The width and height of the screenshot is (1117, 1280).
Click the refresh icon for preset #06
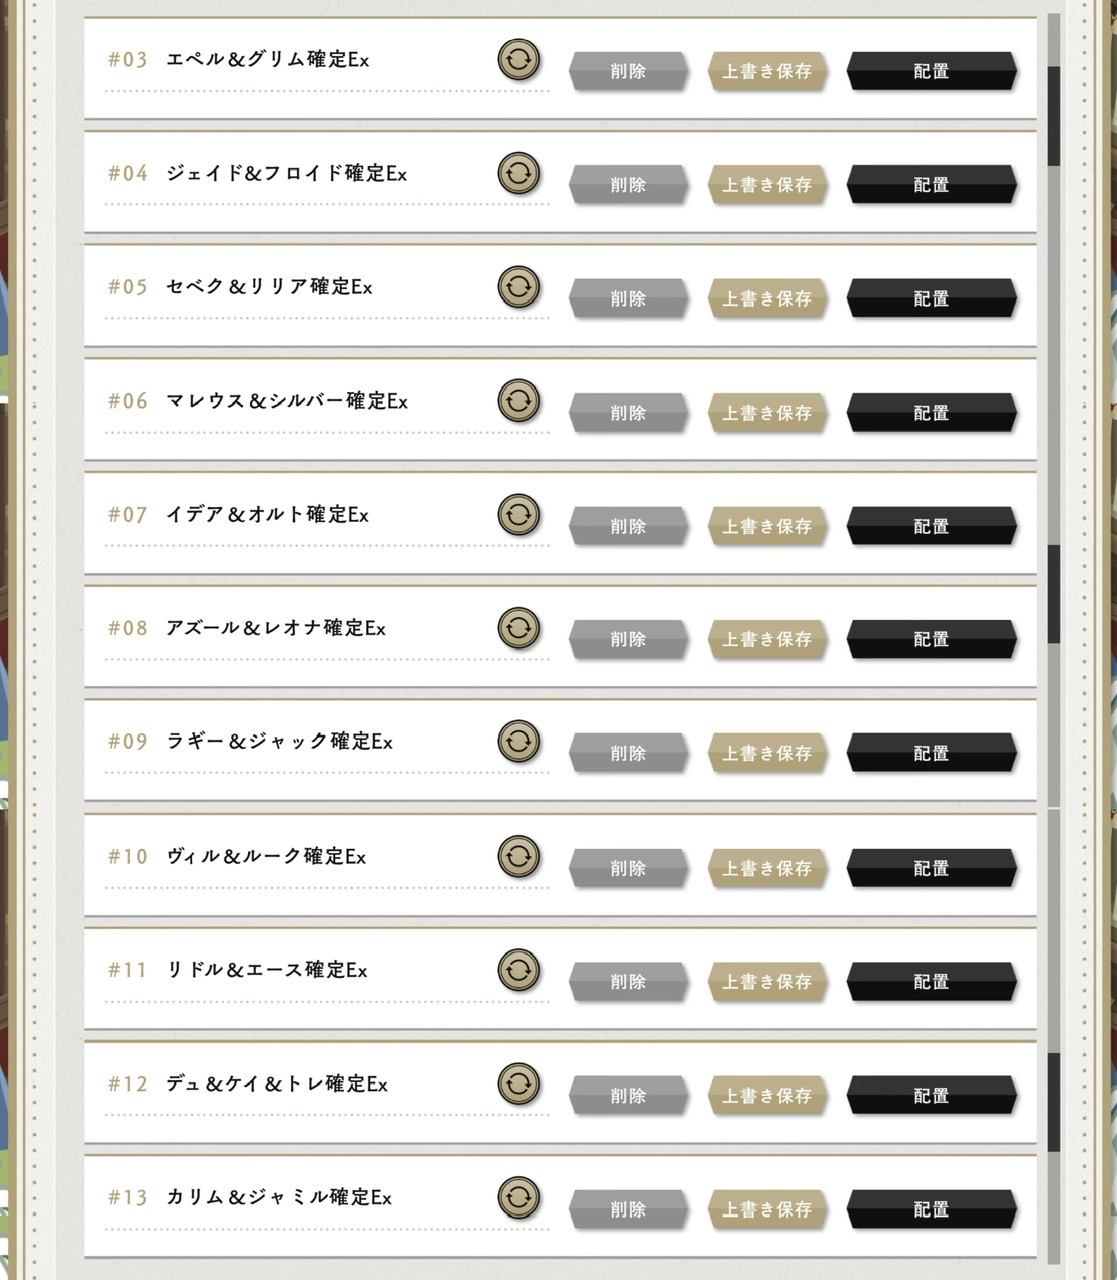pos(518,400)
